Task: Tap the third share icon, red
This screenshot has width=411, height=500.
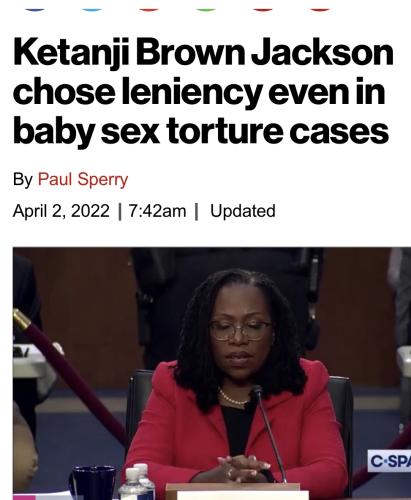Action: click(x=149, y=7)
